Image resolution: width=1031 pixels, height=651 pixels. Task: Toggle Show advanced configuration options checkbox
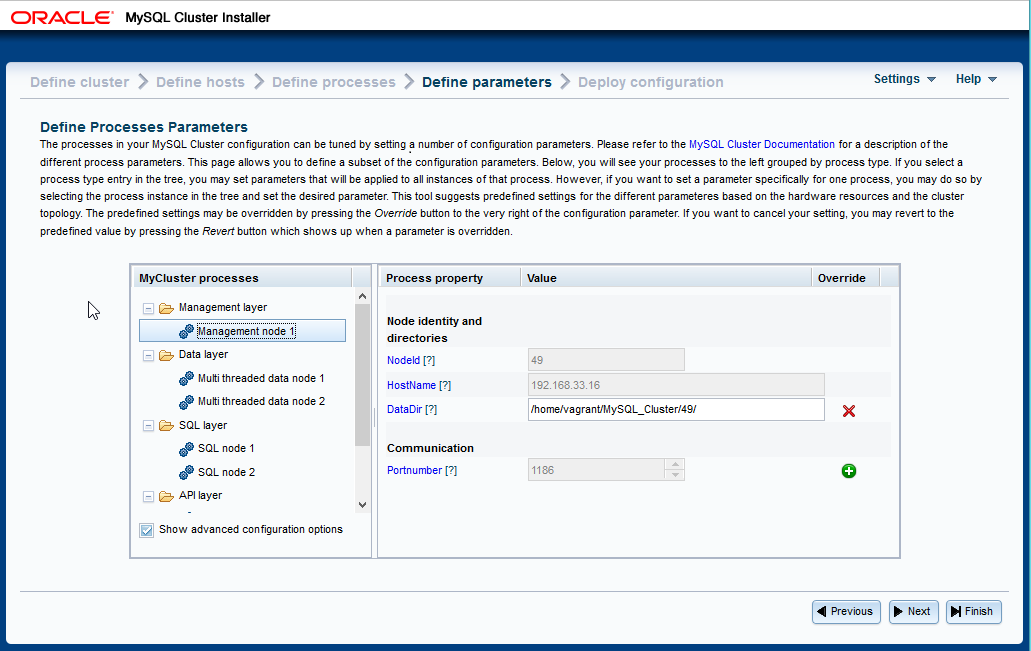tap(147, 530)
